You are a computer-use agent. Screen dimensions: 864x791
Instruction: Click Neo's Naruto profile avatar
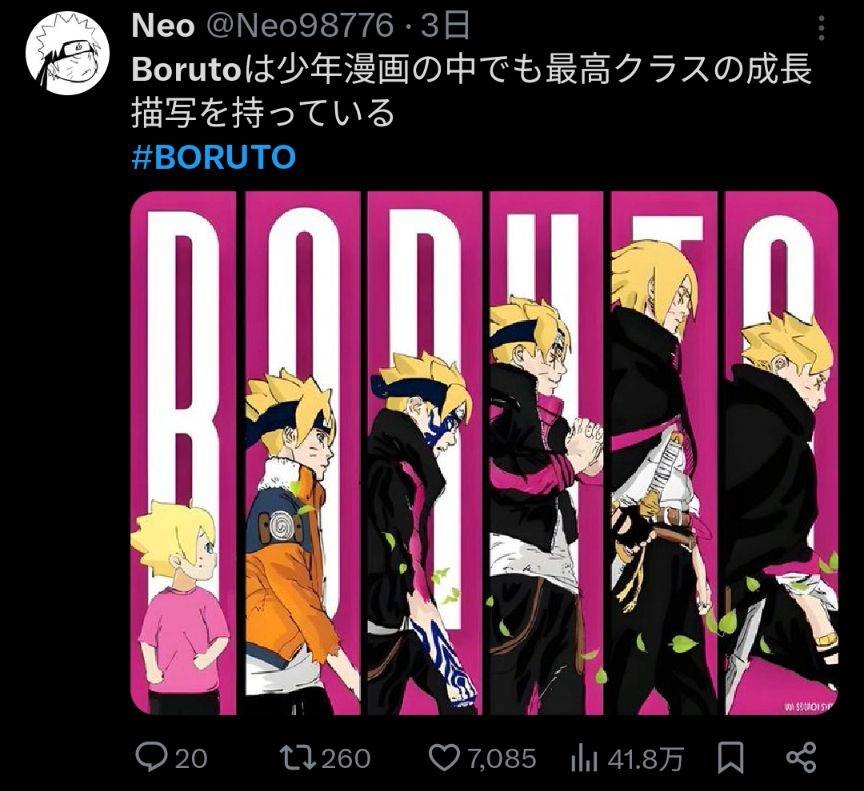point(65,55)
